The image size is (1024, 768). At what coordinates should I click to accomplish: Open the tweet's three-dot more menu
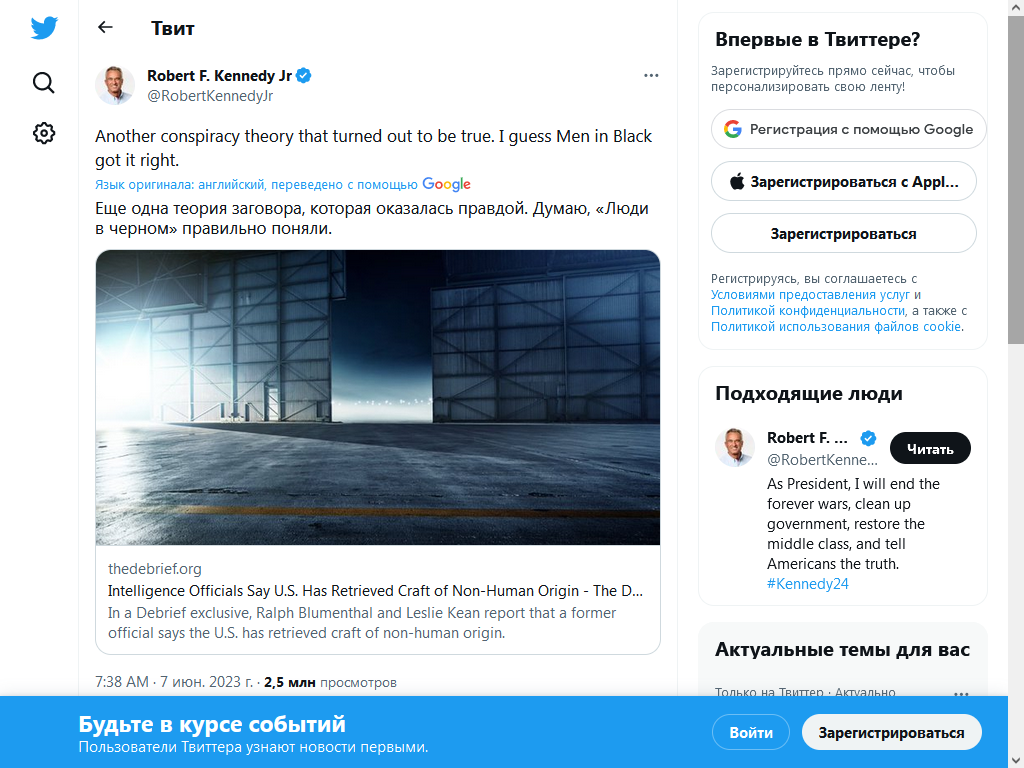[x=651, y=76]
